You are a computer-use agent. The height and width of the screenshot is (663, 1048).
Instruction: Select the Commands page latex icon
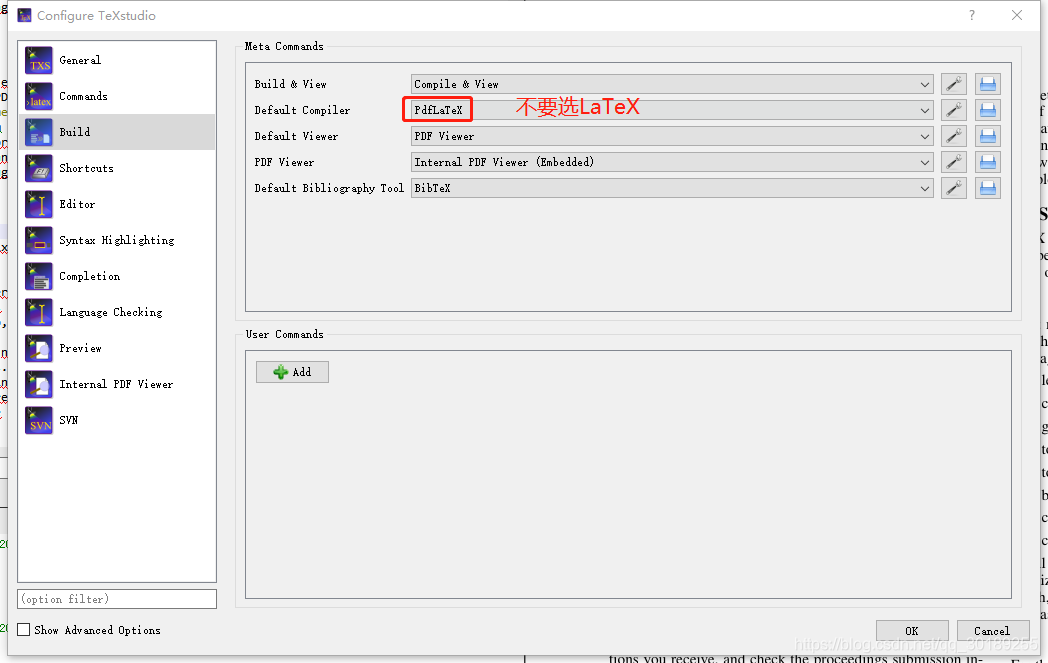[39, 96]
